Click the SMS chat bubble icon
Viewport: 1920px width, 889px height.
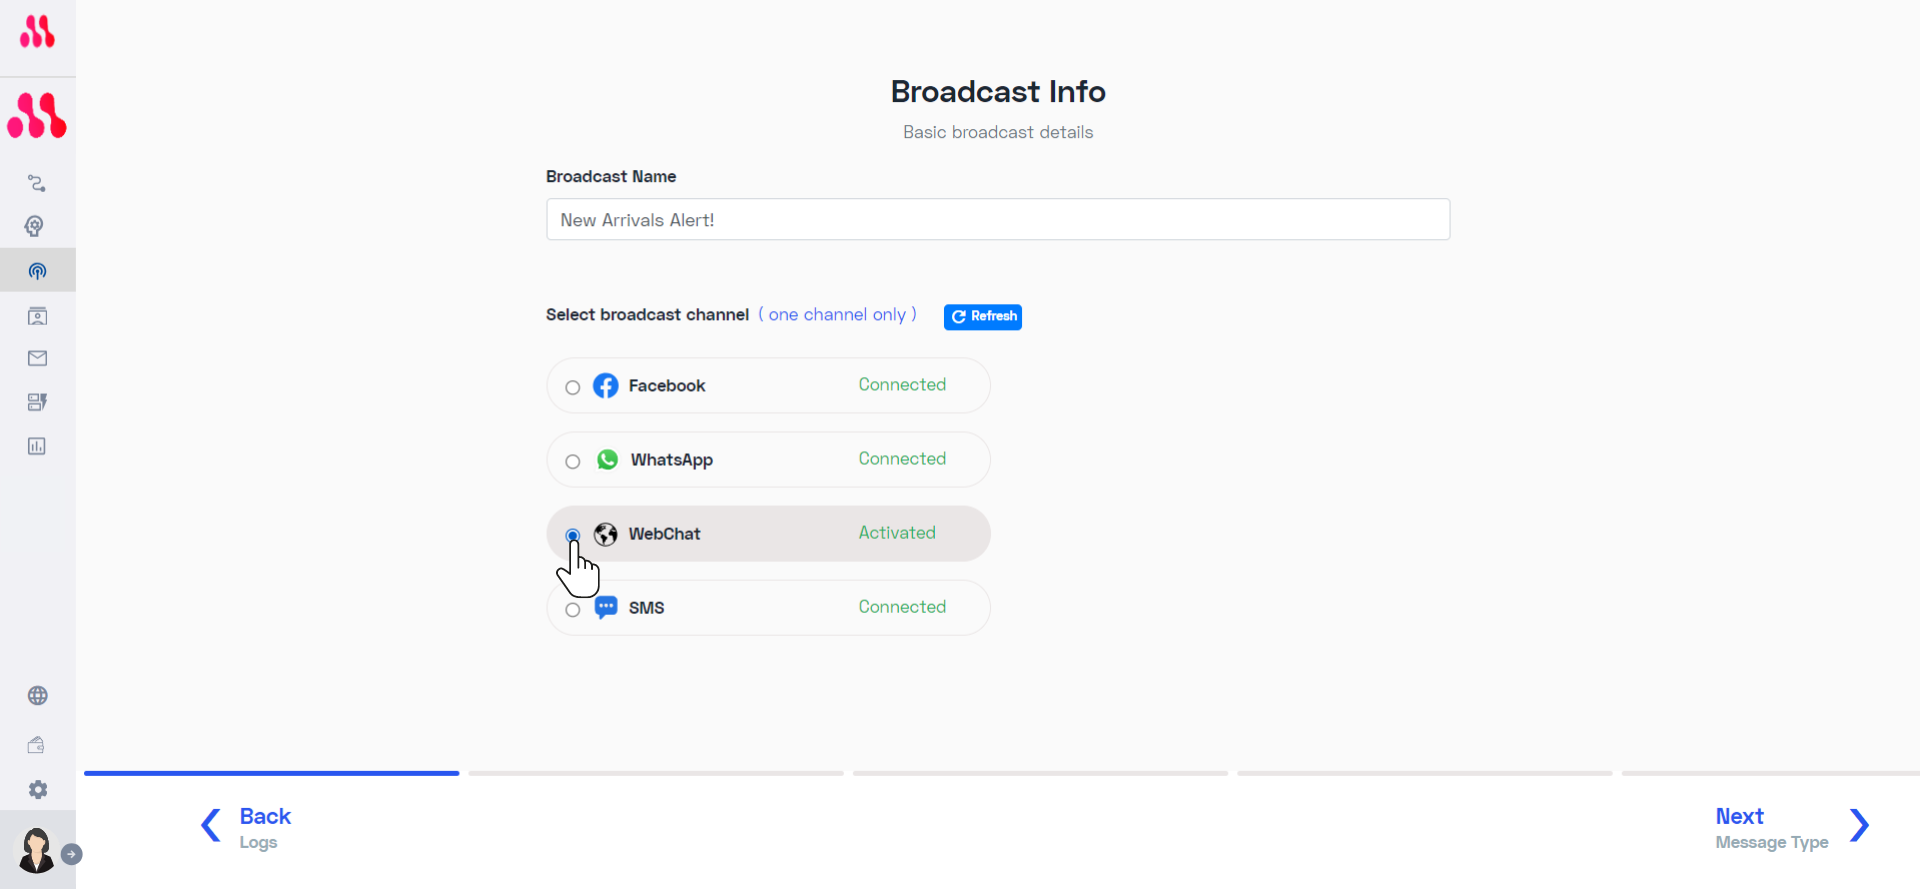(x=606, y=607)
